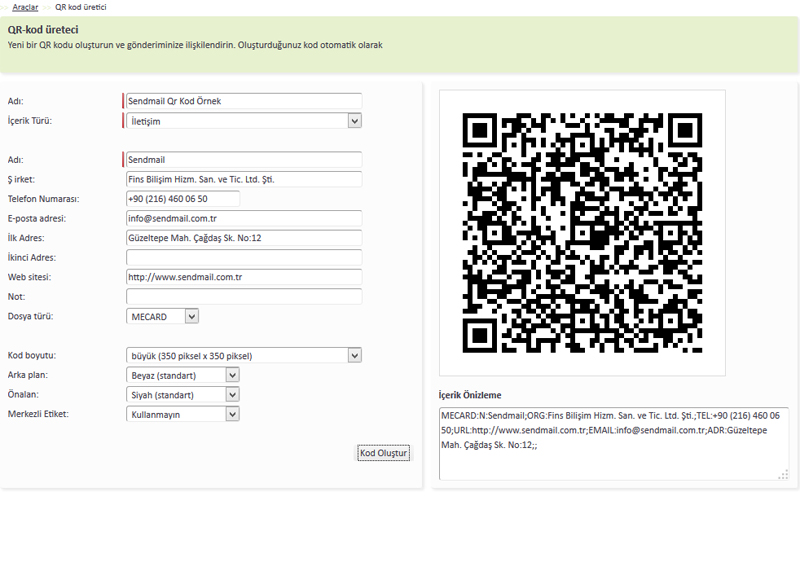The width and height of the screenshot is (800, 561).
Task: Open the Dosya türü MECARD dropdown
Action: click(x=163, y=316)
